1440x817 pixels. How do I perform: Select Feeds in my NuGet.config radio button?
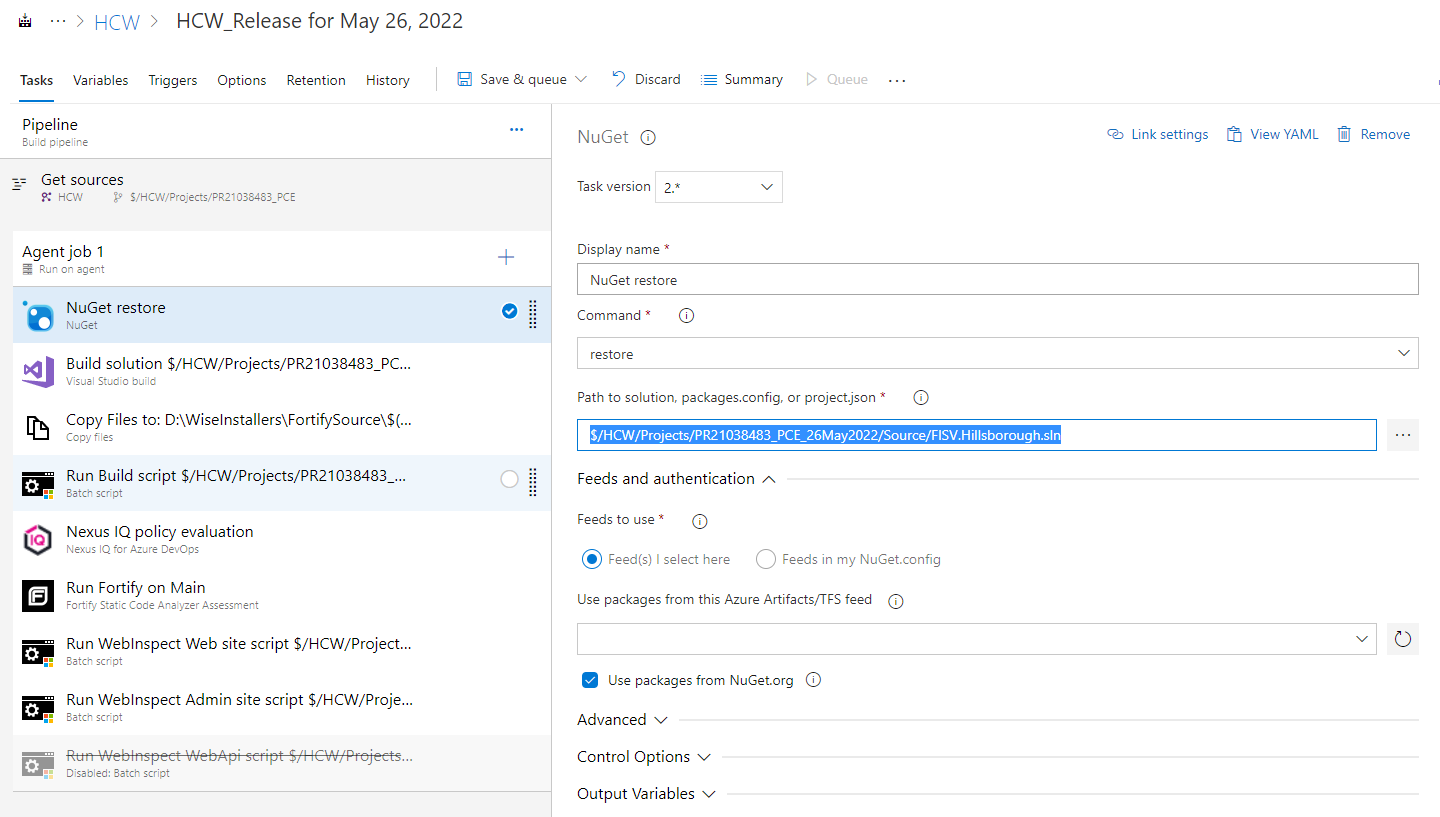pos(766,559)
